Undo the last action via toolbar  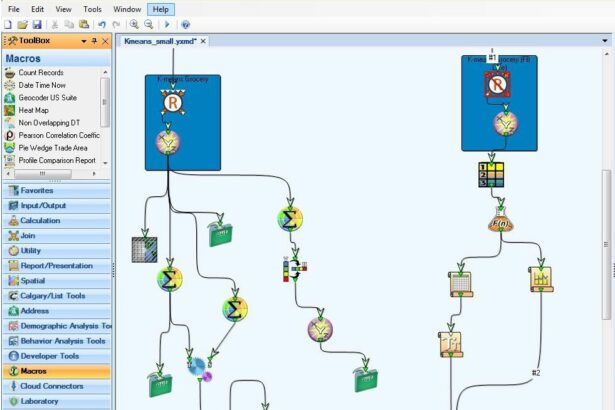[x=102, y=24]
